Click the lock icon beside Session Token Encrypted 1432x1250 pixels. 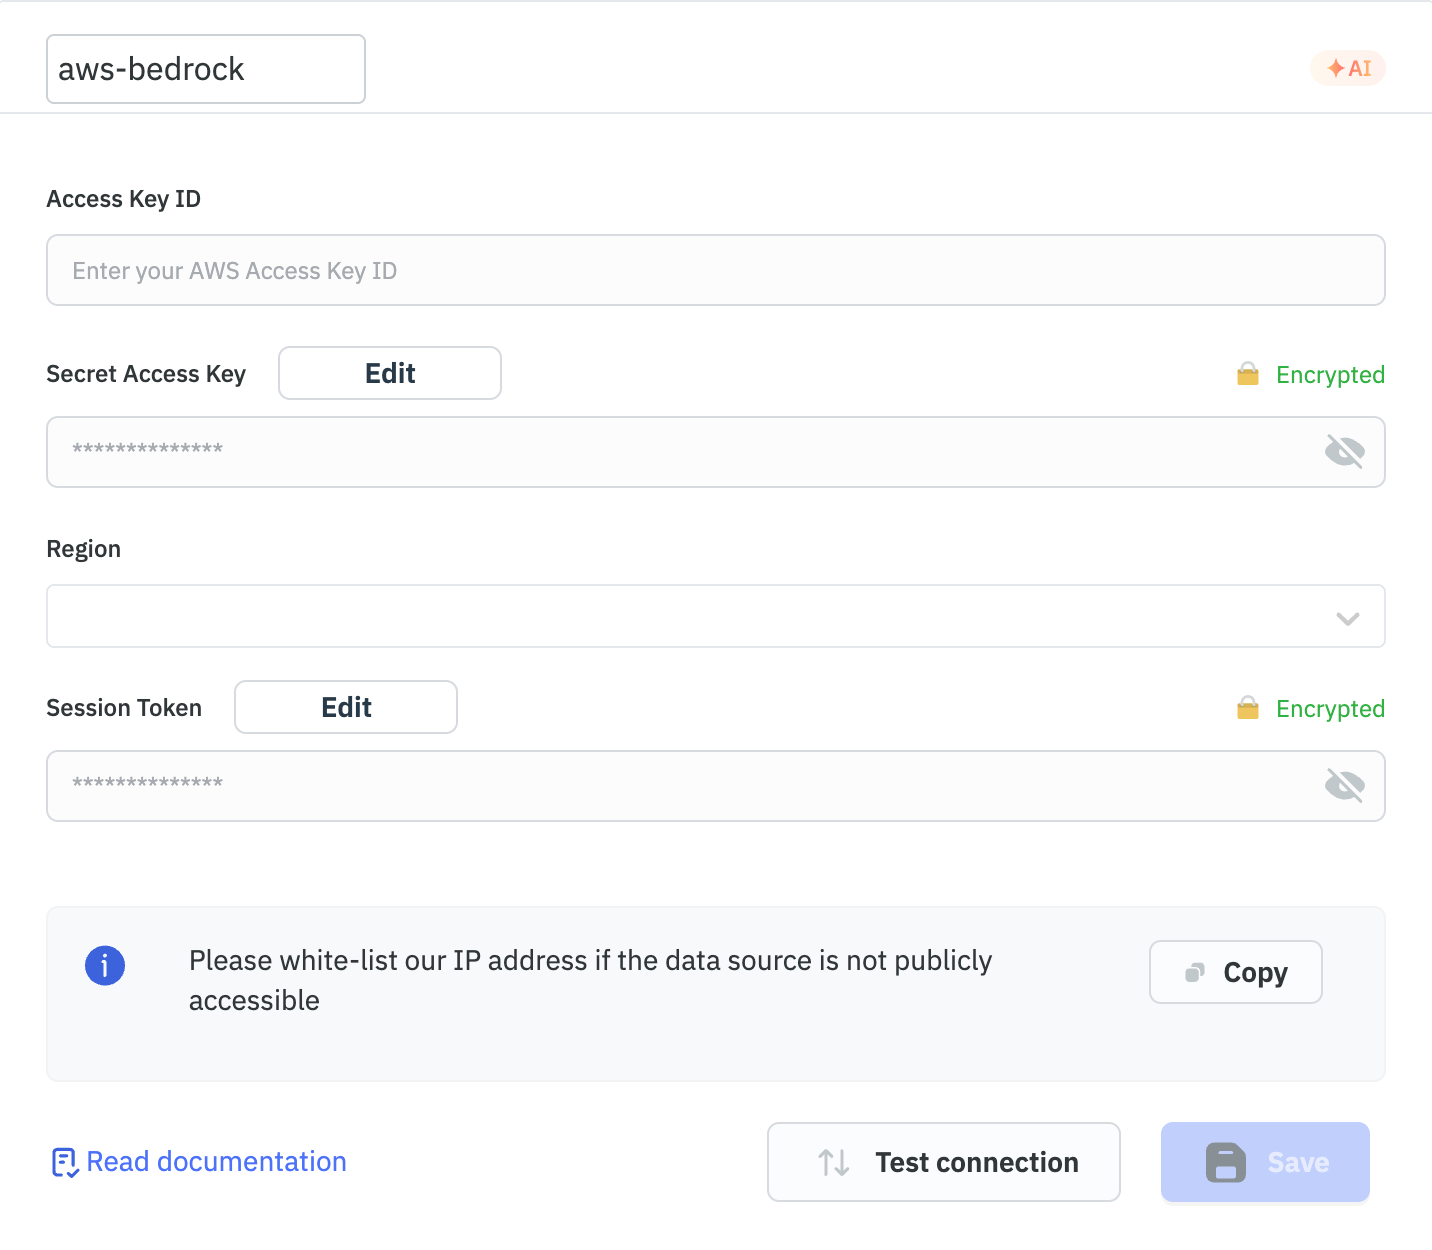(1247, 708)
